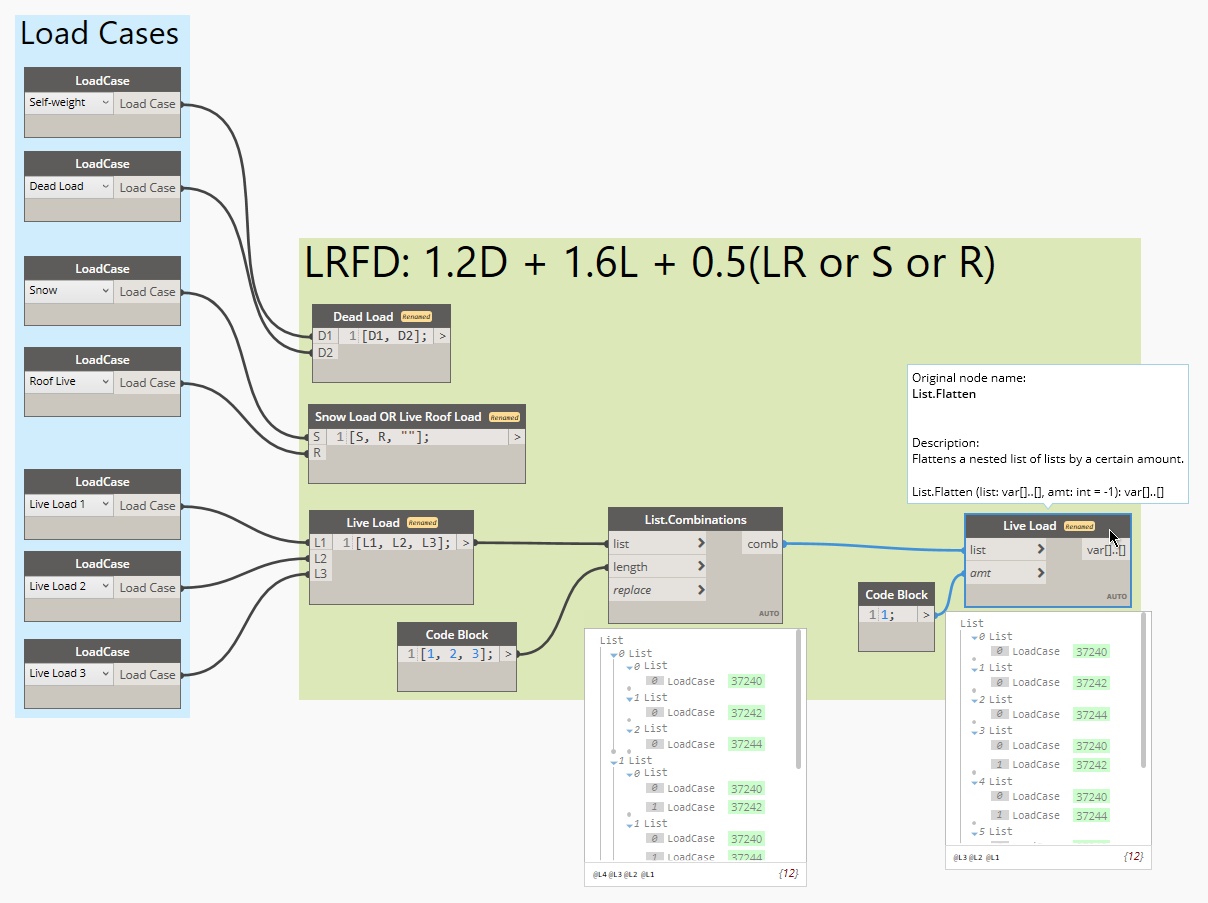Image resolution: width=1208 pixels, height=903 pixels.
Task: Click the flatten node amt port chevron
Action: coord(1041,573)
